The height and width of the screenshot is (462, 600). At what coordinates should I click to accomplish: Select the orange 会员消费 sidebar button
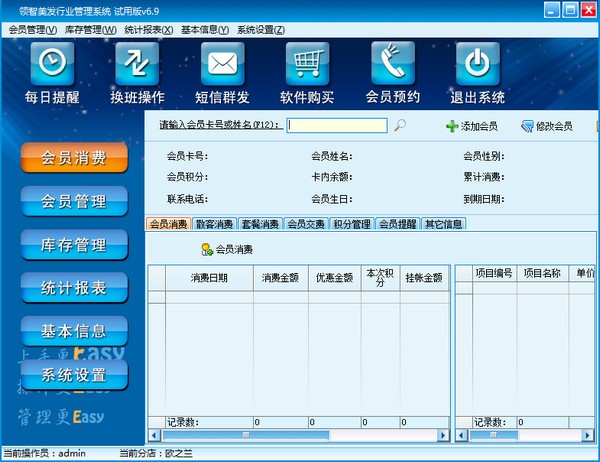click(x=74, y=158)
